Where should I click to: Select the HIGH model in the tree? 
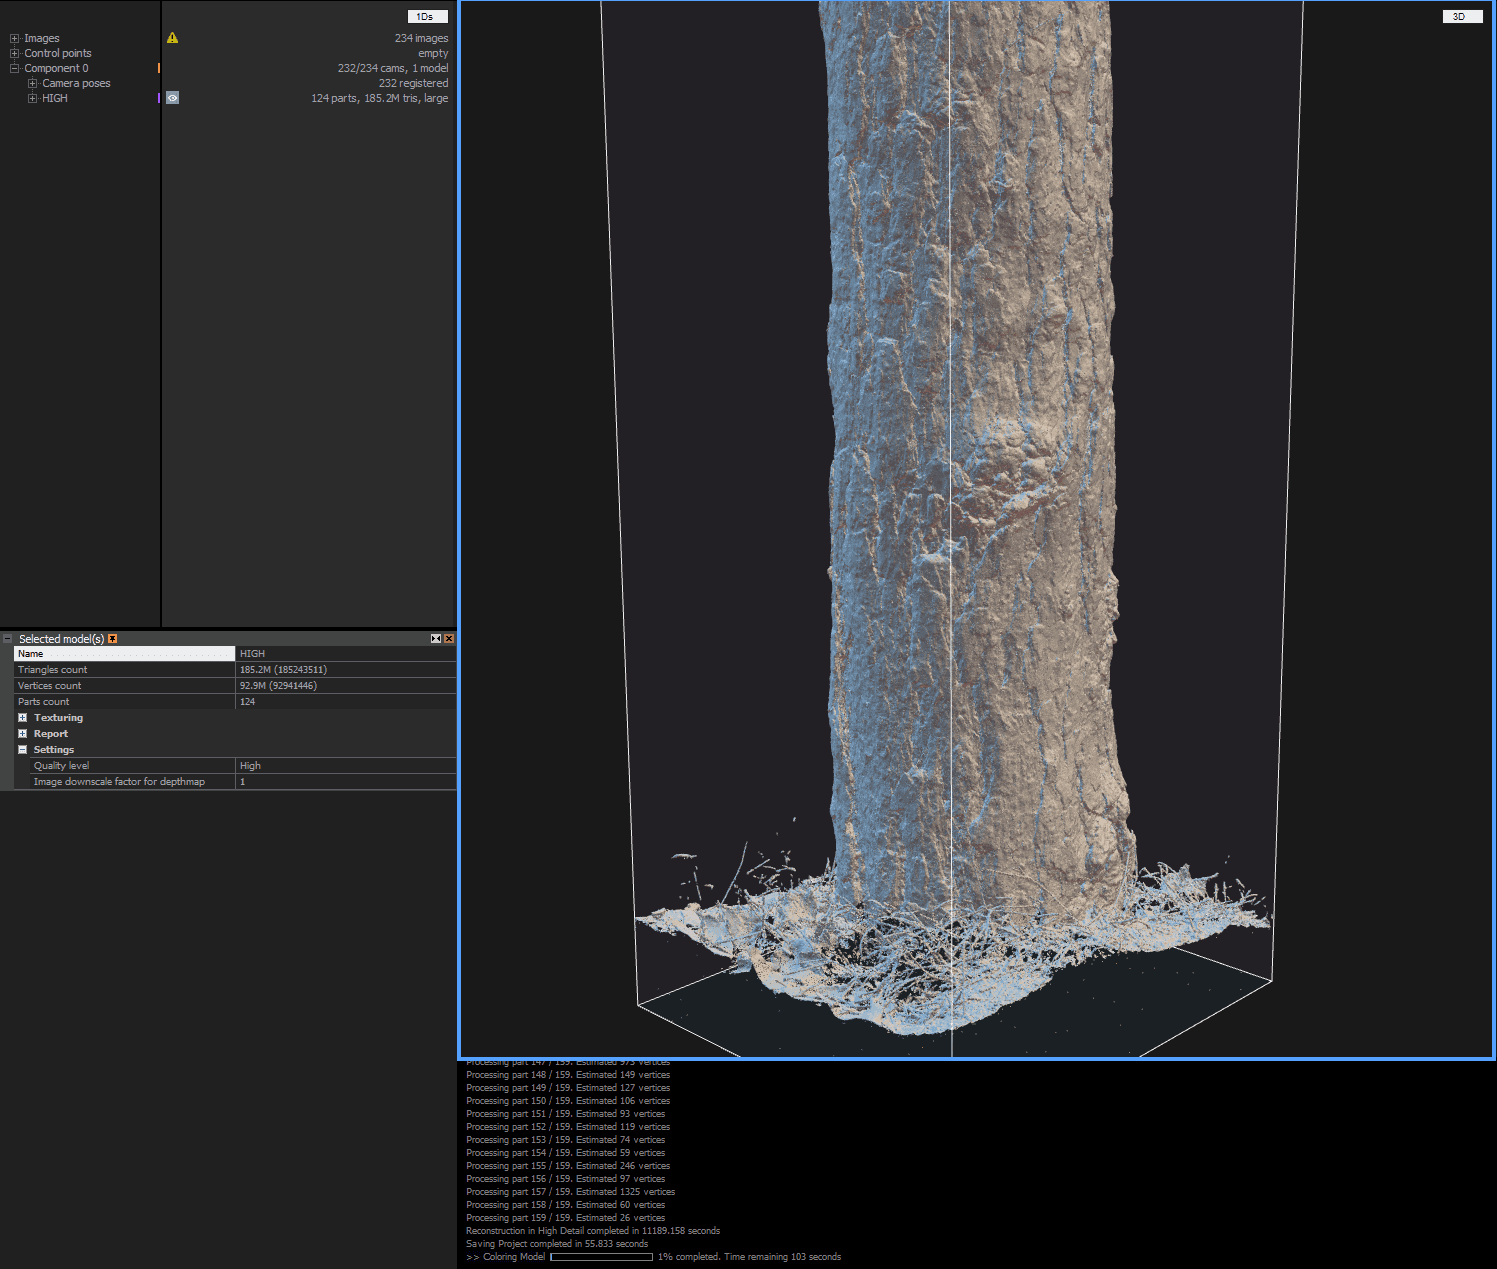click(55, 98)
